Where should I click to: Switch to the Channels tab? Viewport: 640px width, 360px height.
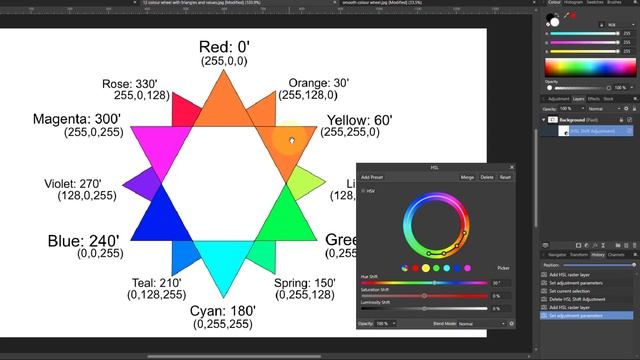(616, 255)
